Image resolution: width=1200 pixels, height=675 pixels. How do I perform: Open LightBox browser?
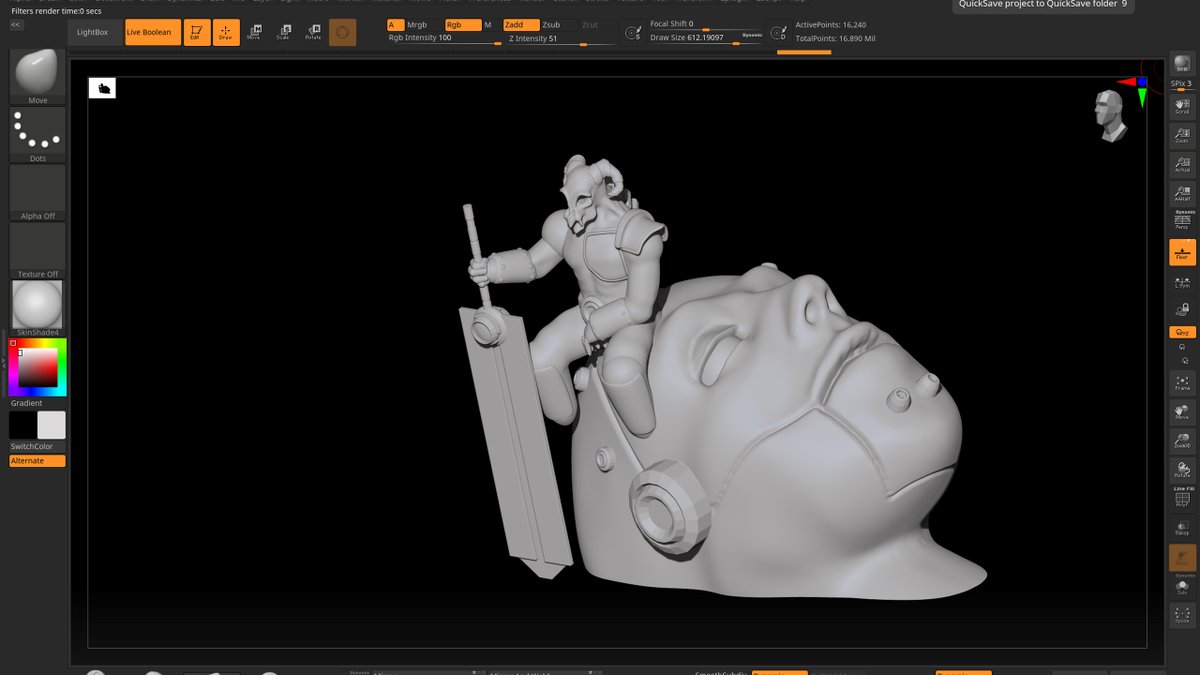coord(93,32)
